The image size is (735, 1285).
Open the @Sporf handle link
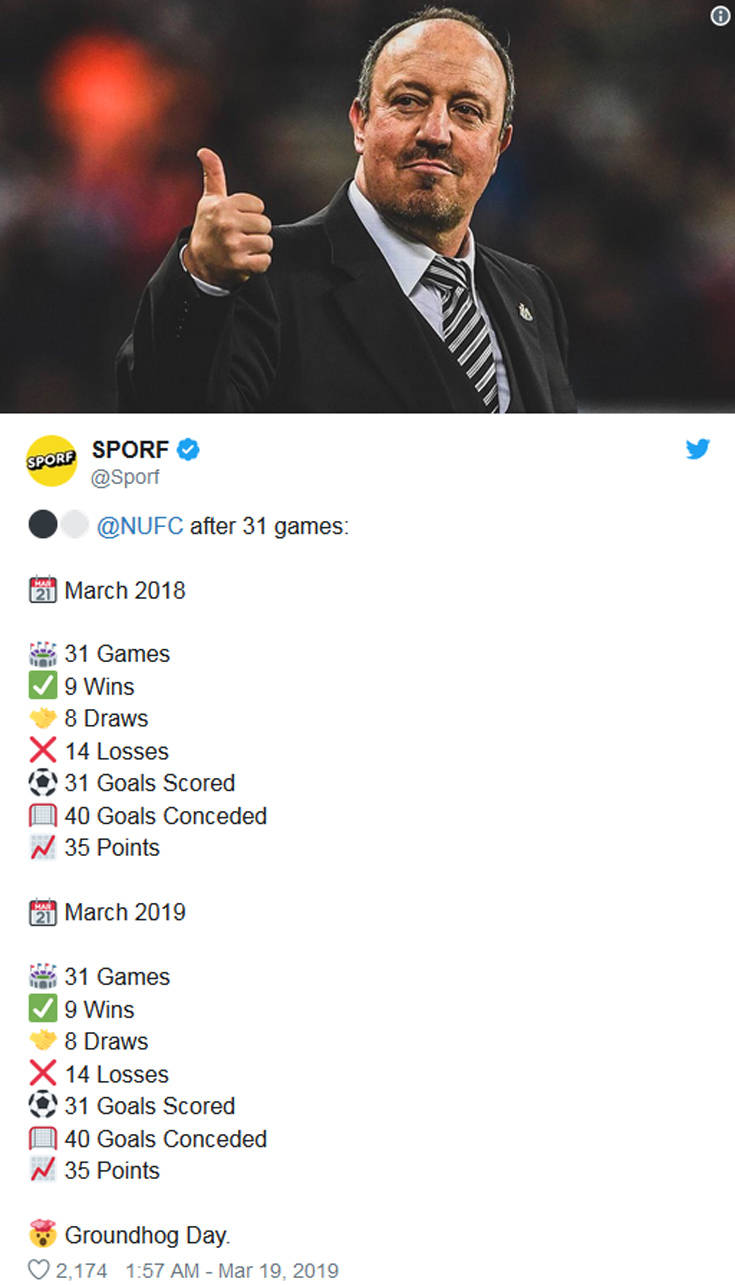(x=125, y=477)
